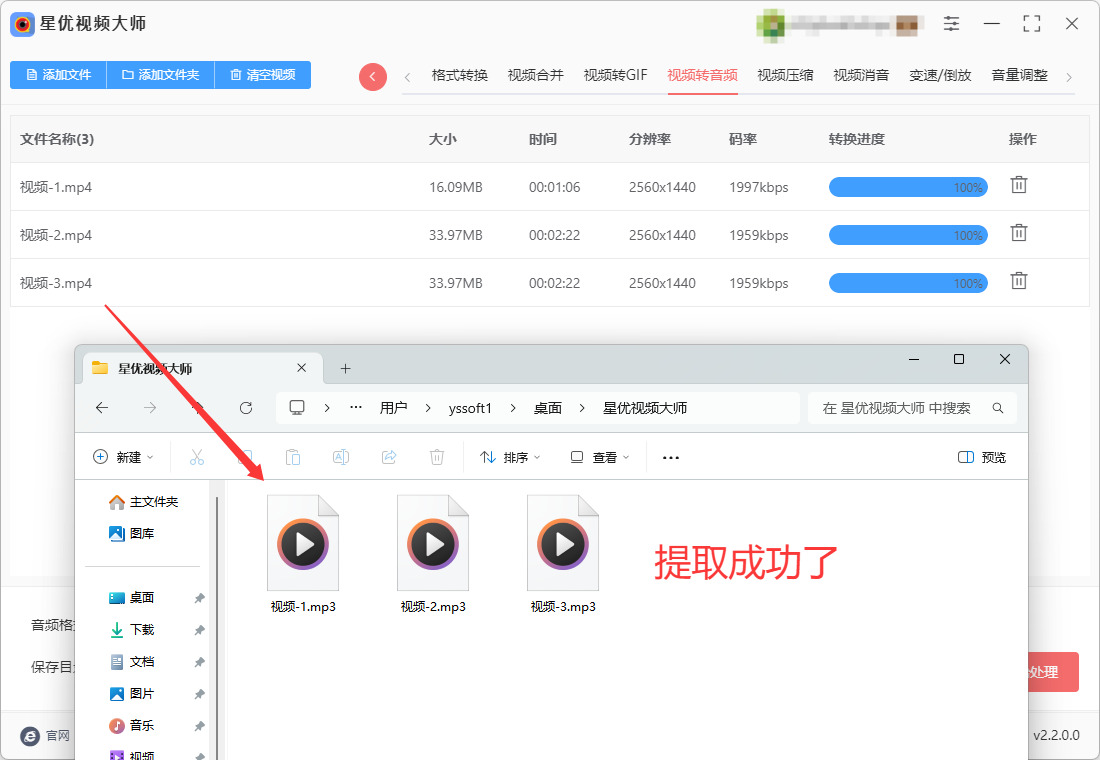Click the 添加文件 button
Image resolution: width=1100 pixels, height=760 pixels.
[x=58, y=75]
